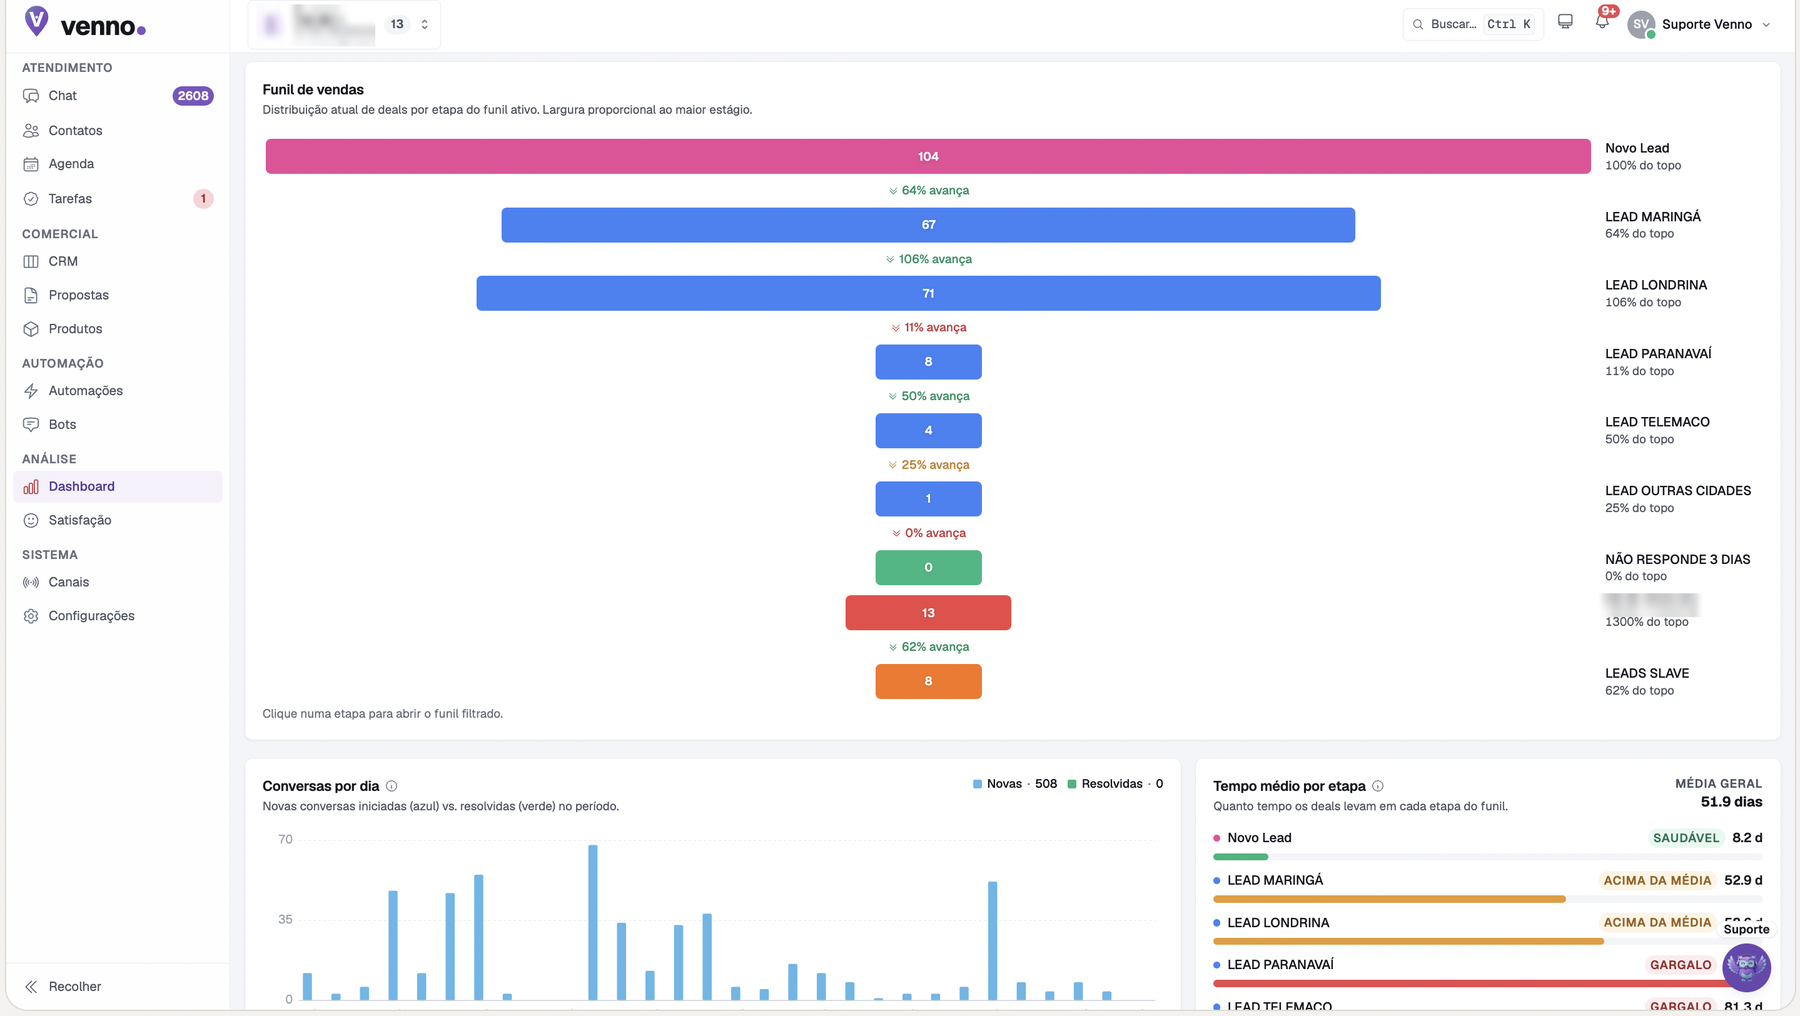Click the Produtos box icon

click(x=31, y=329)
